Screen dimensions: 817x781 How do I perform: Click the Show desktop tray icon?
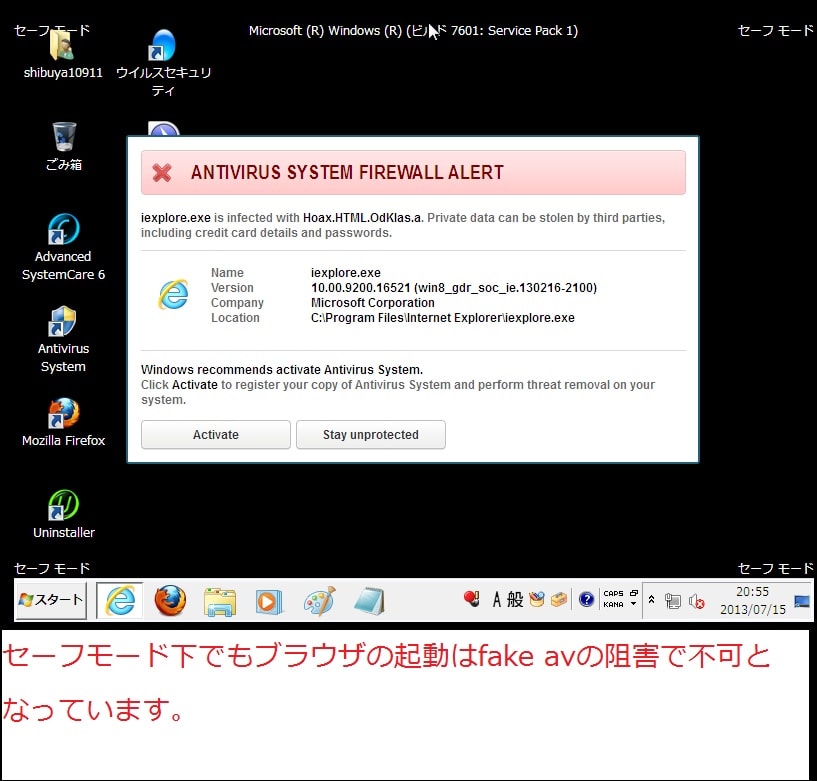(x=802, y=602)
